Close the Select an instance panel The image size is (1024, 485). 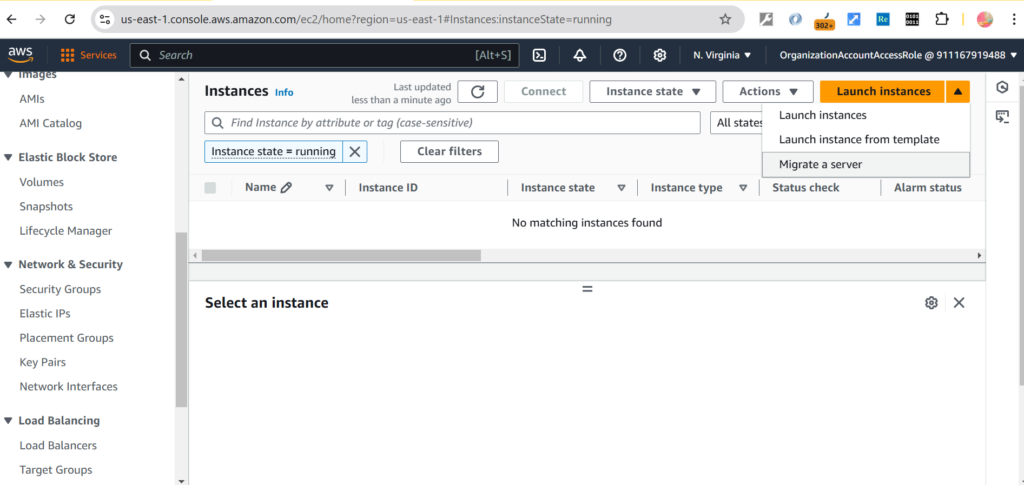(x=959, y=303)
